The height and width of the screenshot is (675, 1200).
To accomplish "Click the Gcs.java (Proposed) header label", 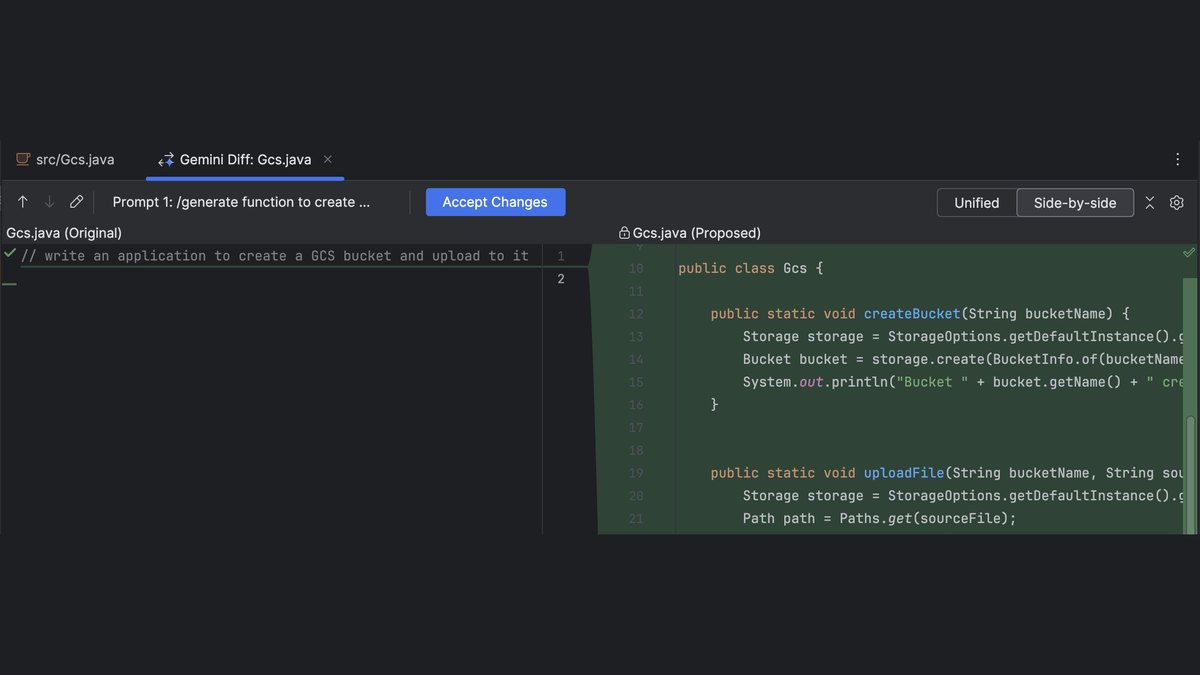I will (x=697, y=233).
